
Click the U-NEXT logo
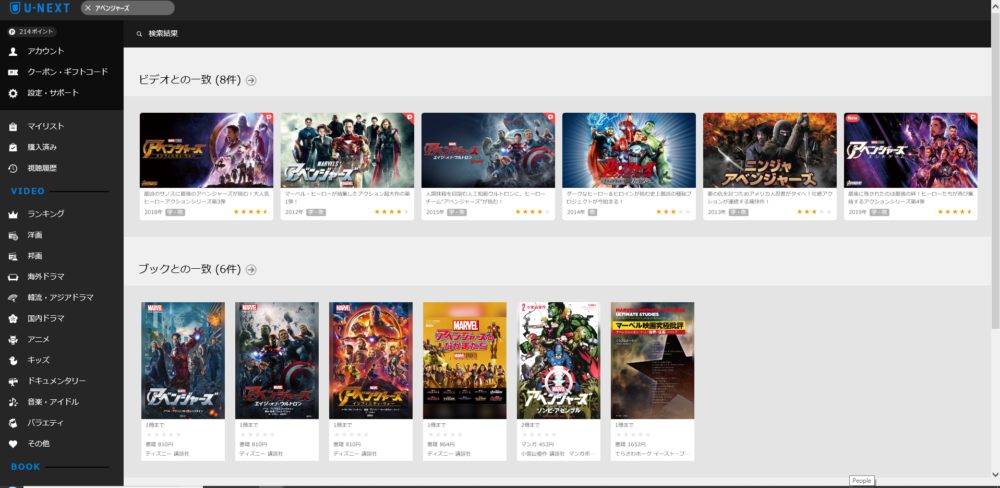40,8
